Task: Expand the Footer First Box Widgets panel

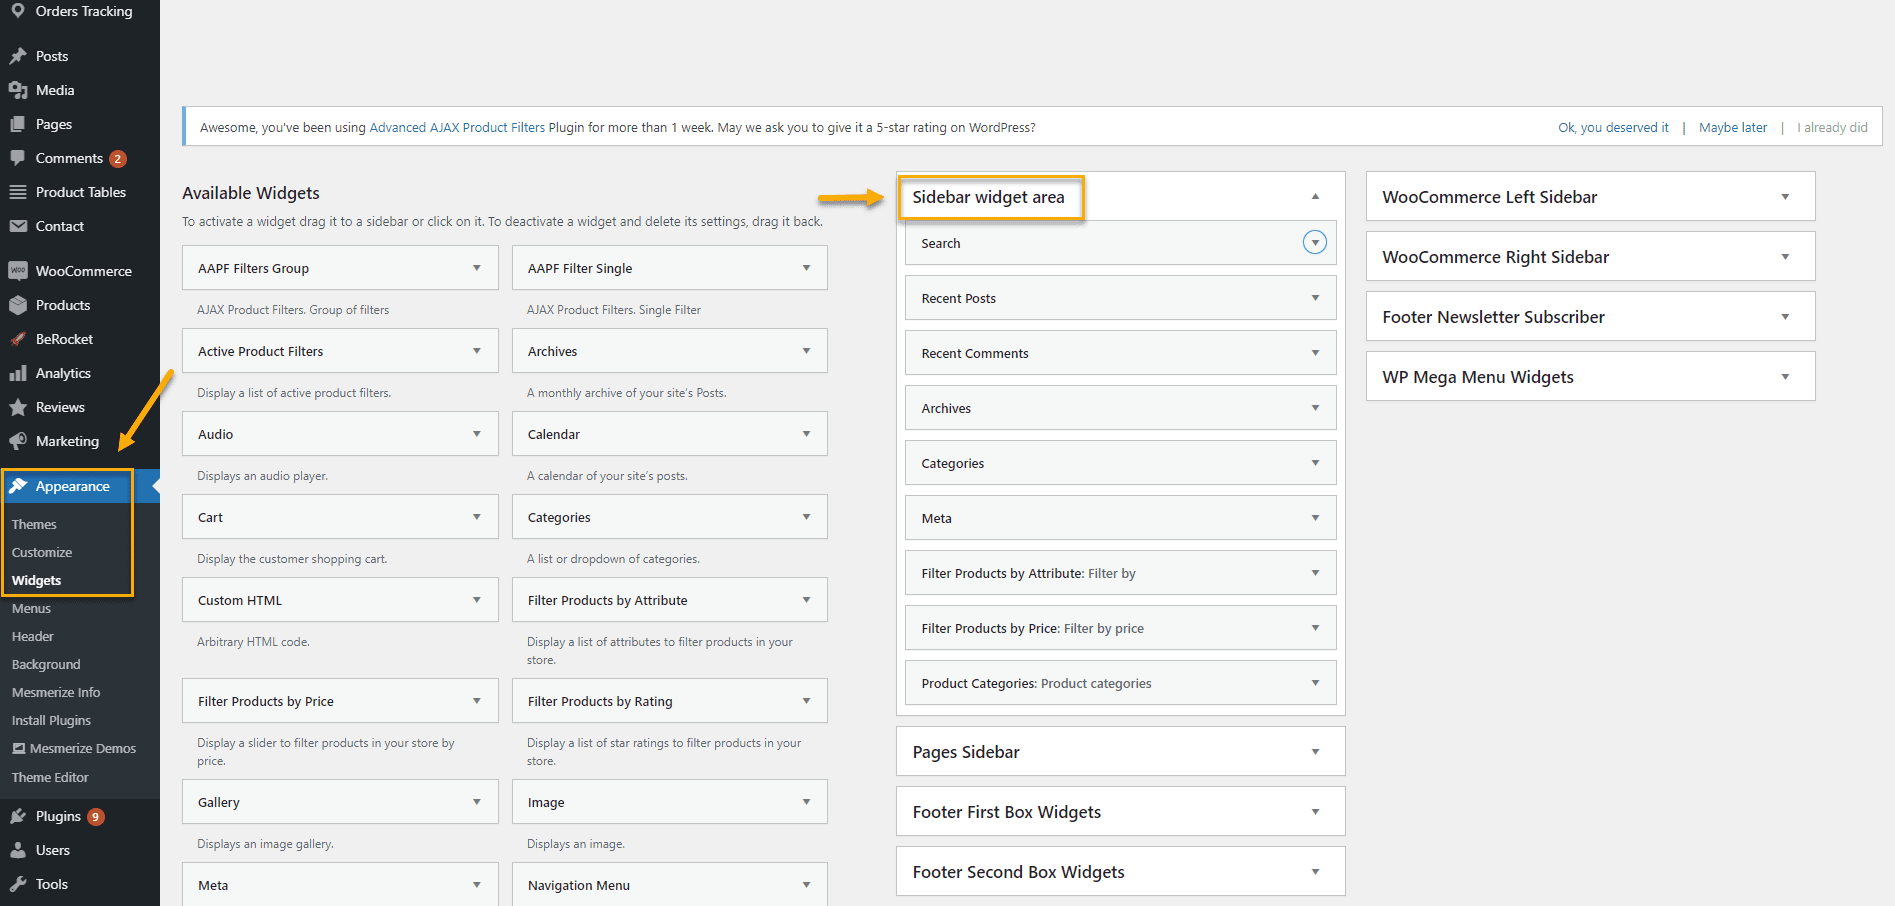Action: [1316, 812]
